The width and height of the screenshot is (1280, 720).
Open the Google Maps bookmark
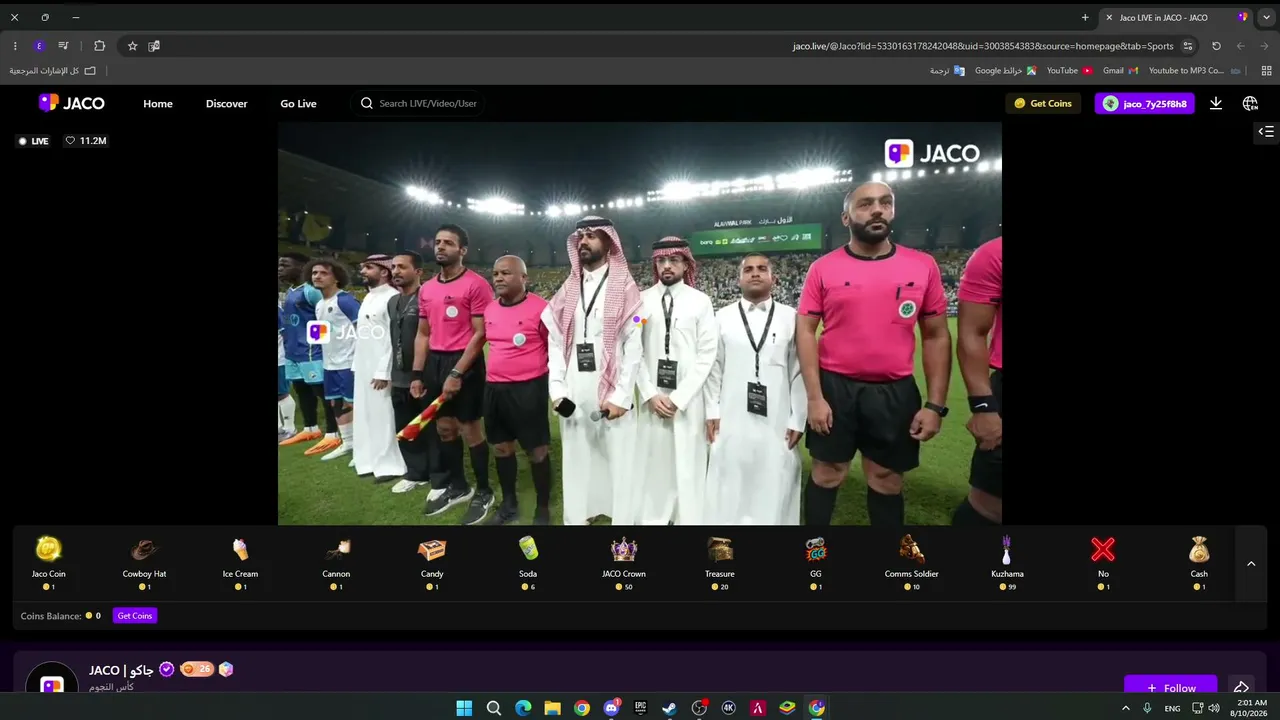click(x=1005, y=71)
